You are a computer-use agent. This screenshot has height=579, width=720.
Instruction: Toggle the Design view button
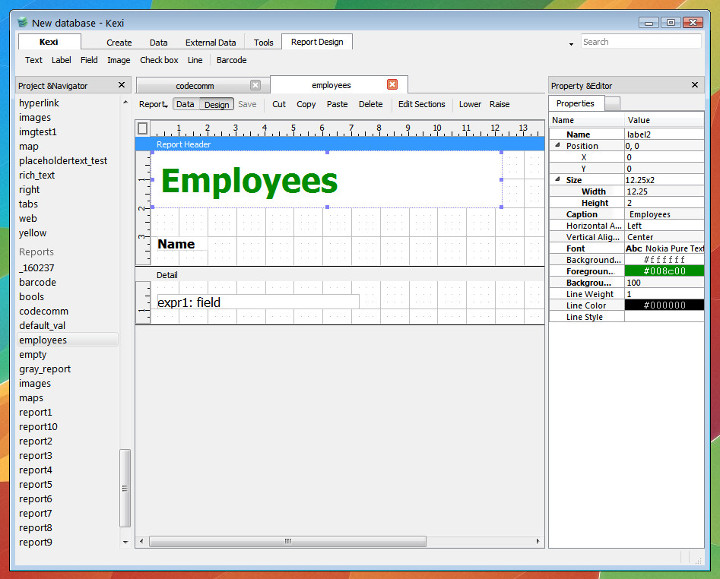217,104
